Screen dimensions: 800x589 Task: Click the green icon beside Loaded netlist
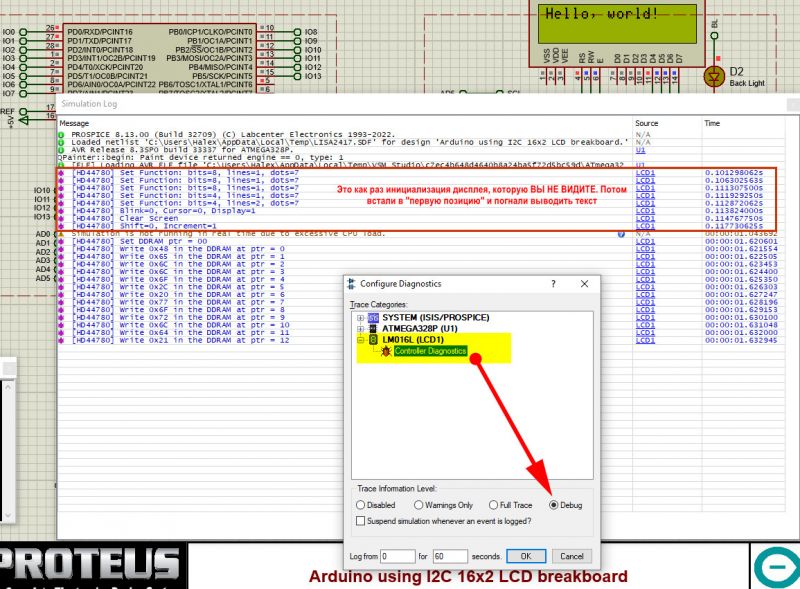point(61,142)
